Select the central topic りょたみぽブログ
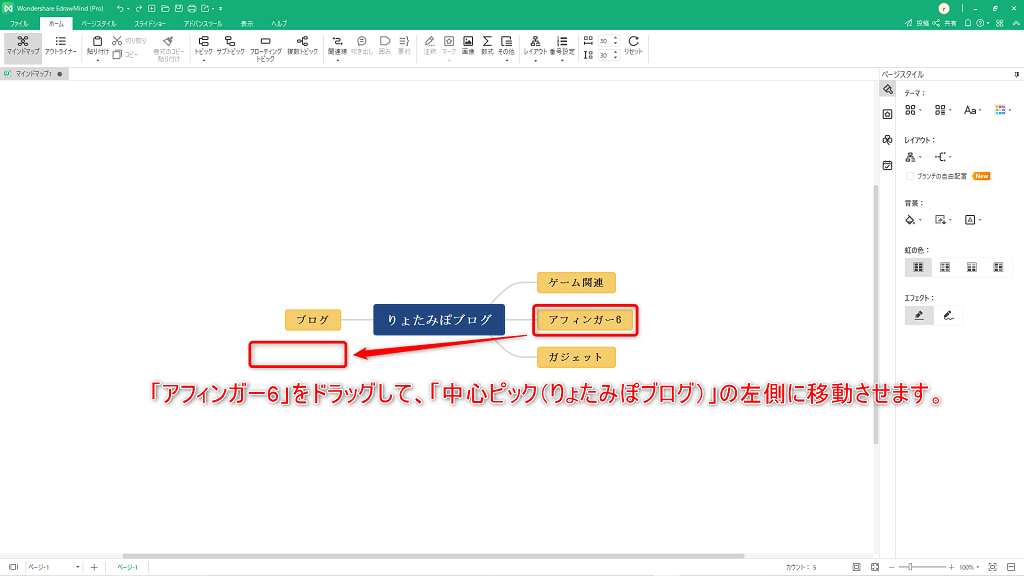Screen dimensions: 1024x576 point(439,320)
